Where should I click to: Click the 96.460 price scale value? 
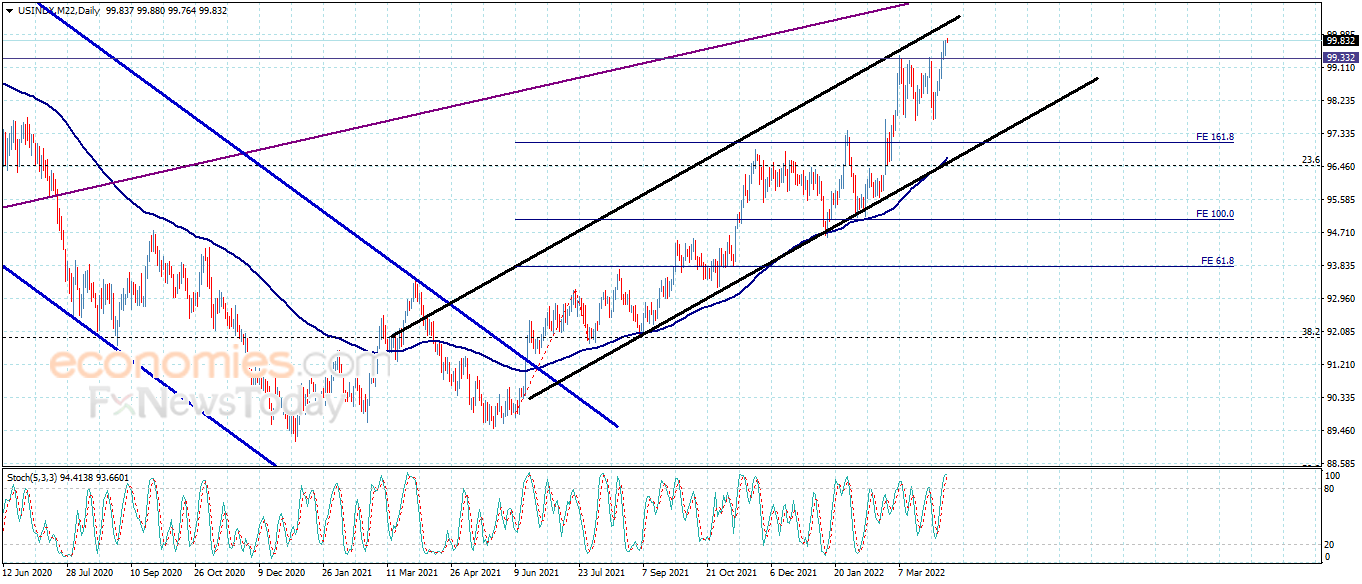(x=1341, y=167)
